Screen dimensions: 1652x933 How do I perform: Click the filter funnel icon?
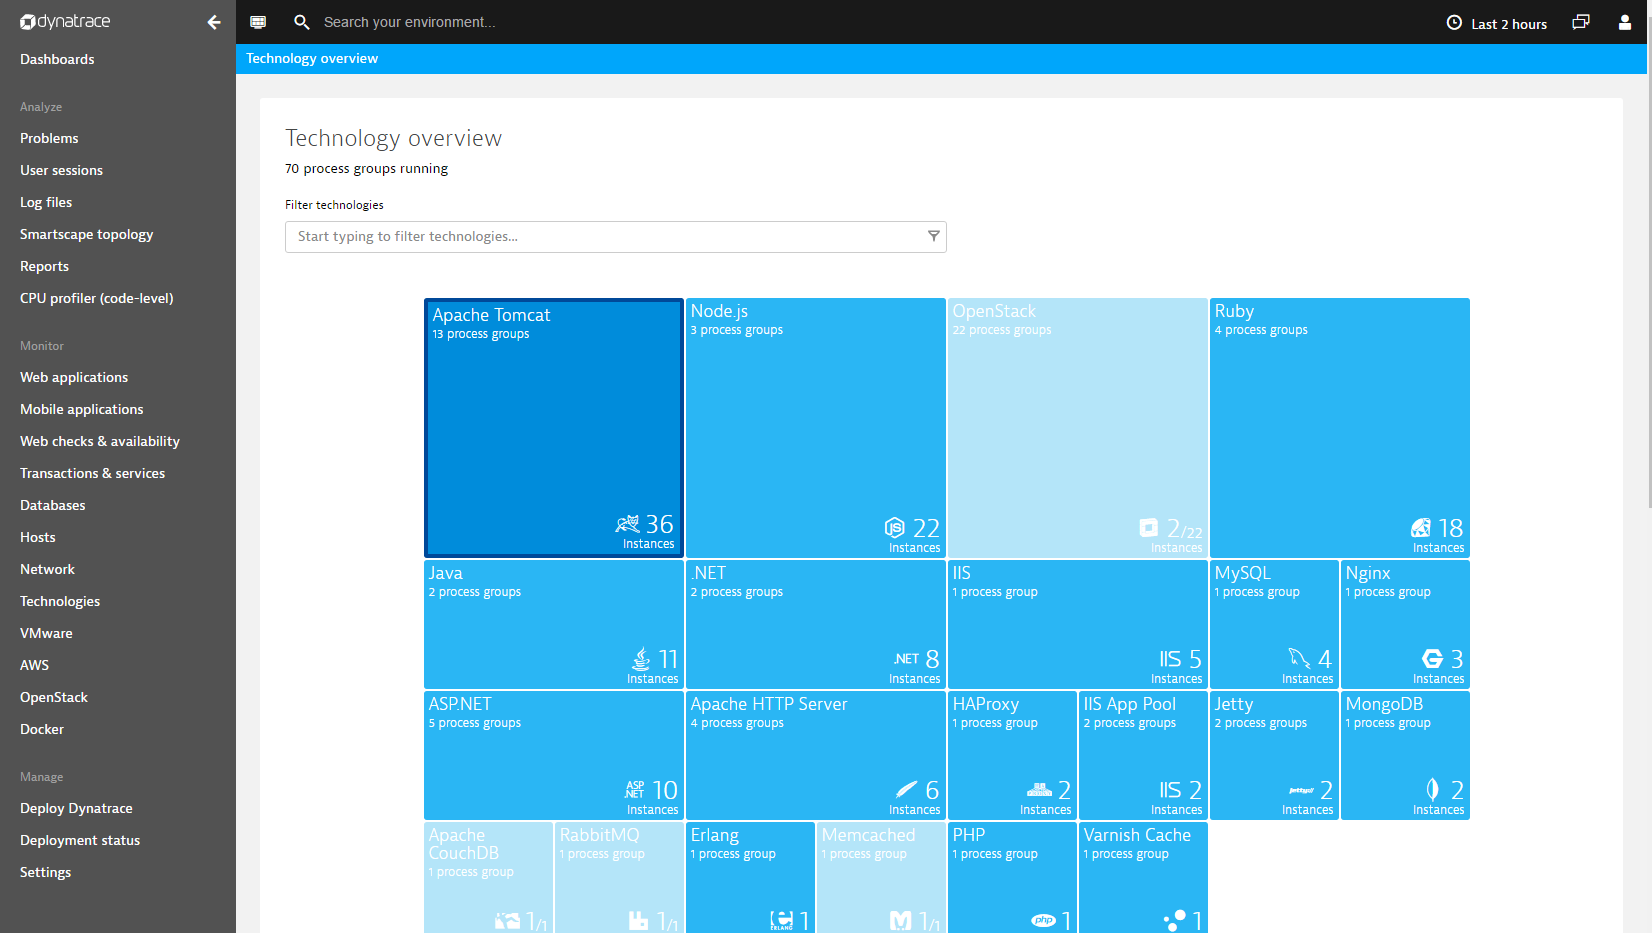point(933,236)
